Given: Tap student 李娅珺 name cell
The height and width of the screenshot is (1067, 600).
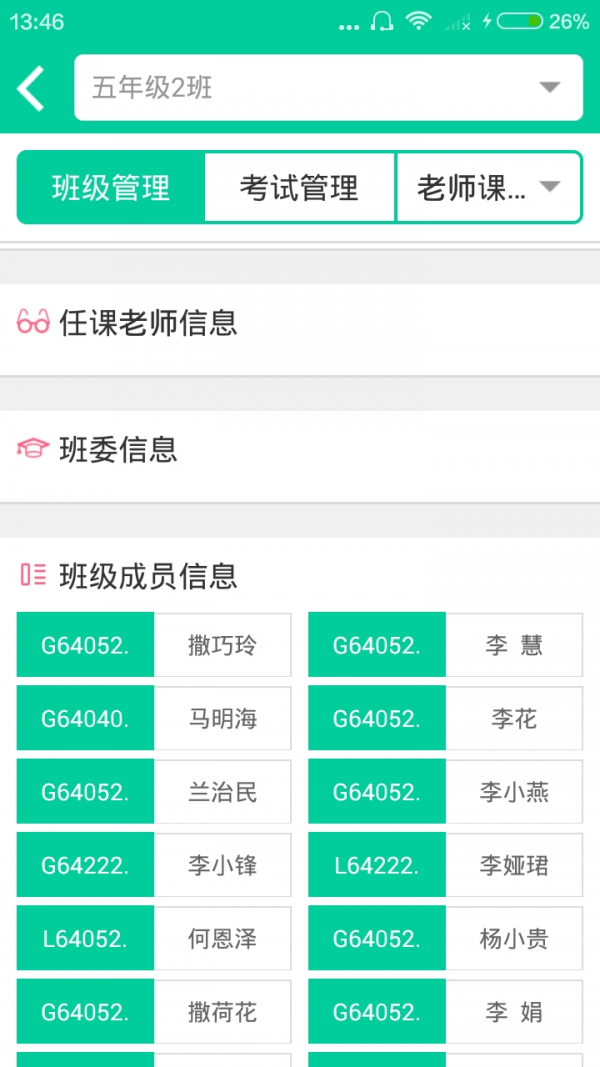Looking at the screenshot, I should (x=514, y=866).
